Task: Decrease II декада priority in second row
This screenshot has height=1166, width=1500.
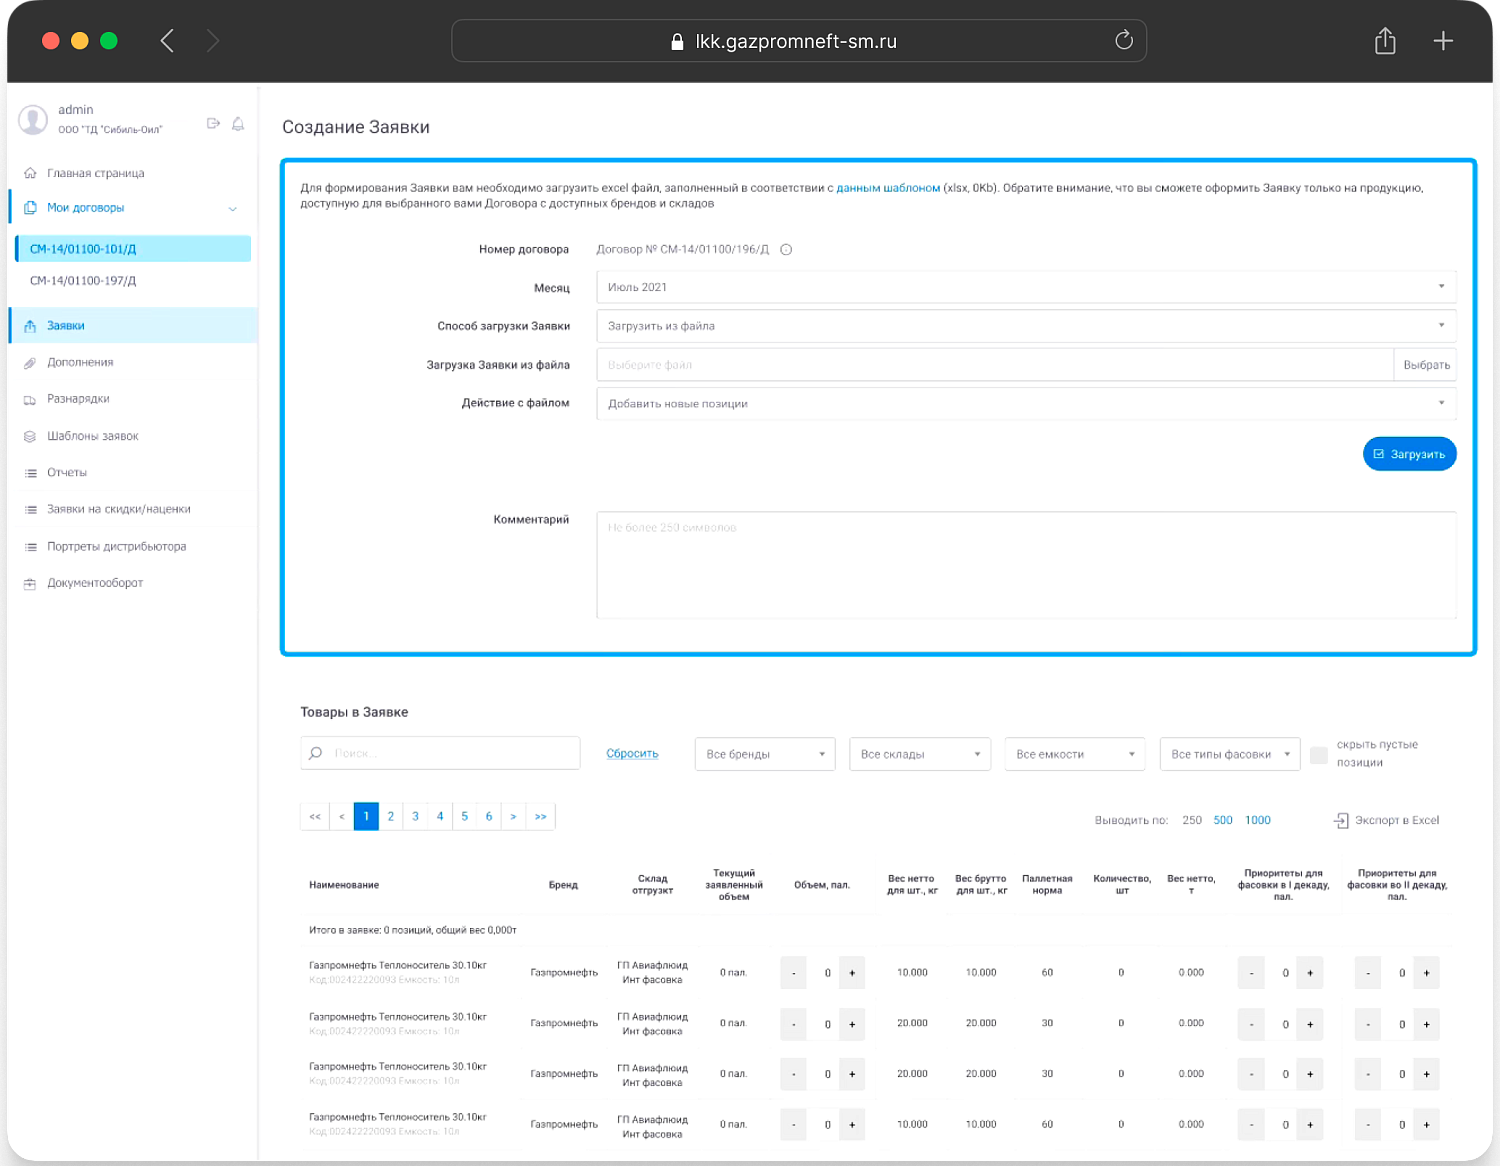Action: [1368, 1024]
